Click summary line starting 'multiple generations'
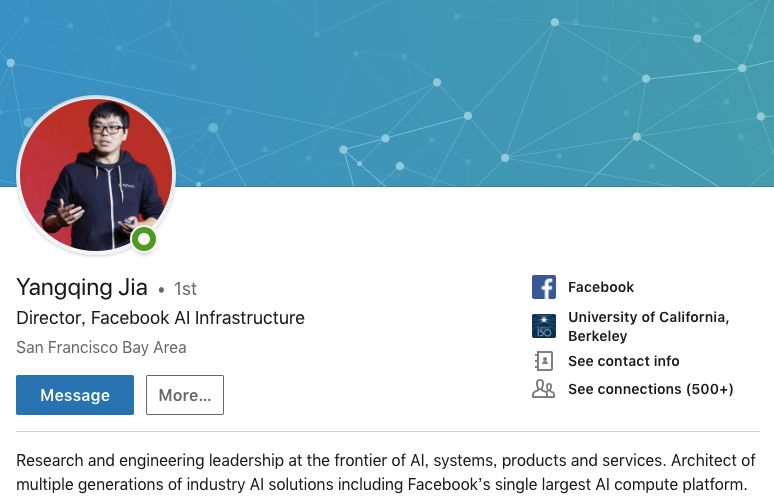 tap(381, 486)
